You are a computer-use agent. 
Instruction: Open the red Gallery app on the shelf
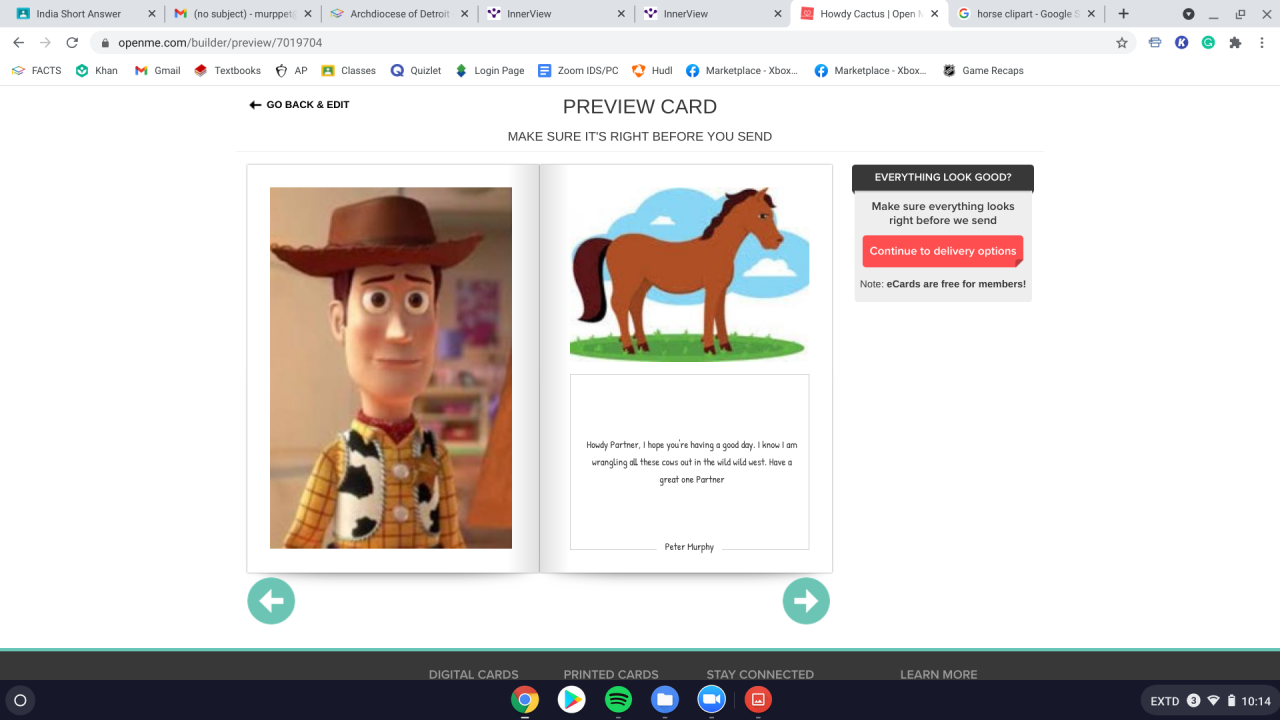coord(758,700)
